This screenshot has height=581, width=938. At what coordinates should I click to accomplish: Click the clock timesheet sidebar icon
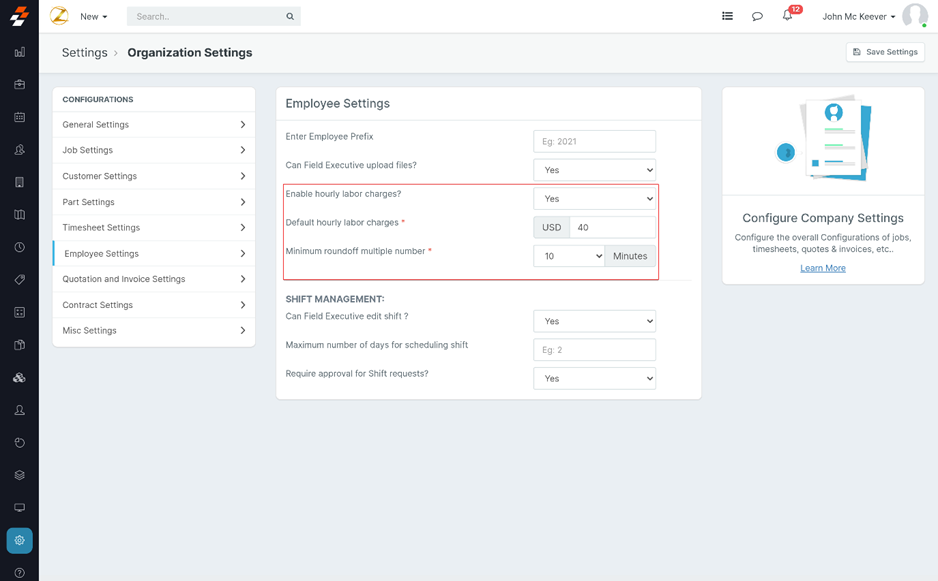point(19,247)
